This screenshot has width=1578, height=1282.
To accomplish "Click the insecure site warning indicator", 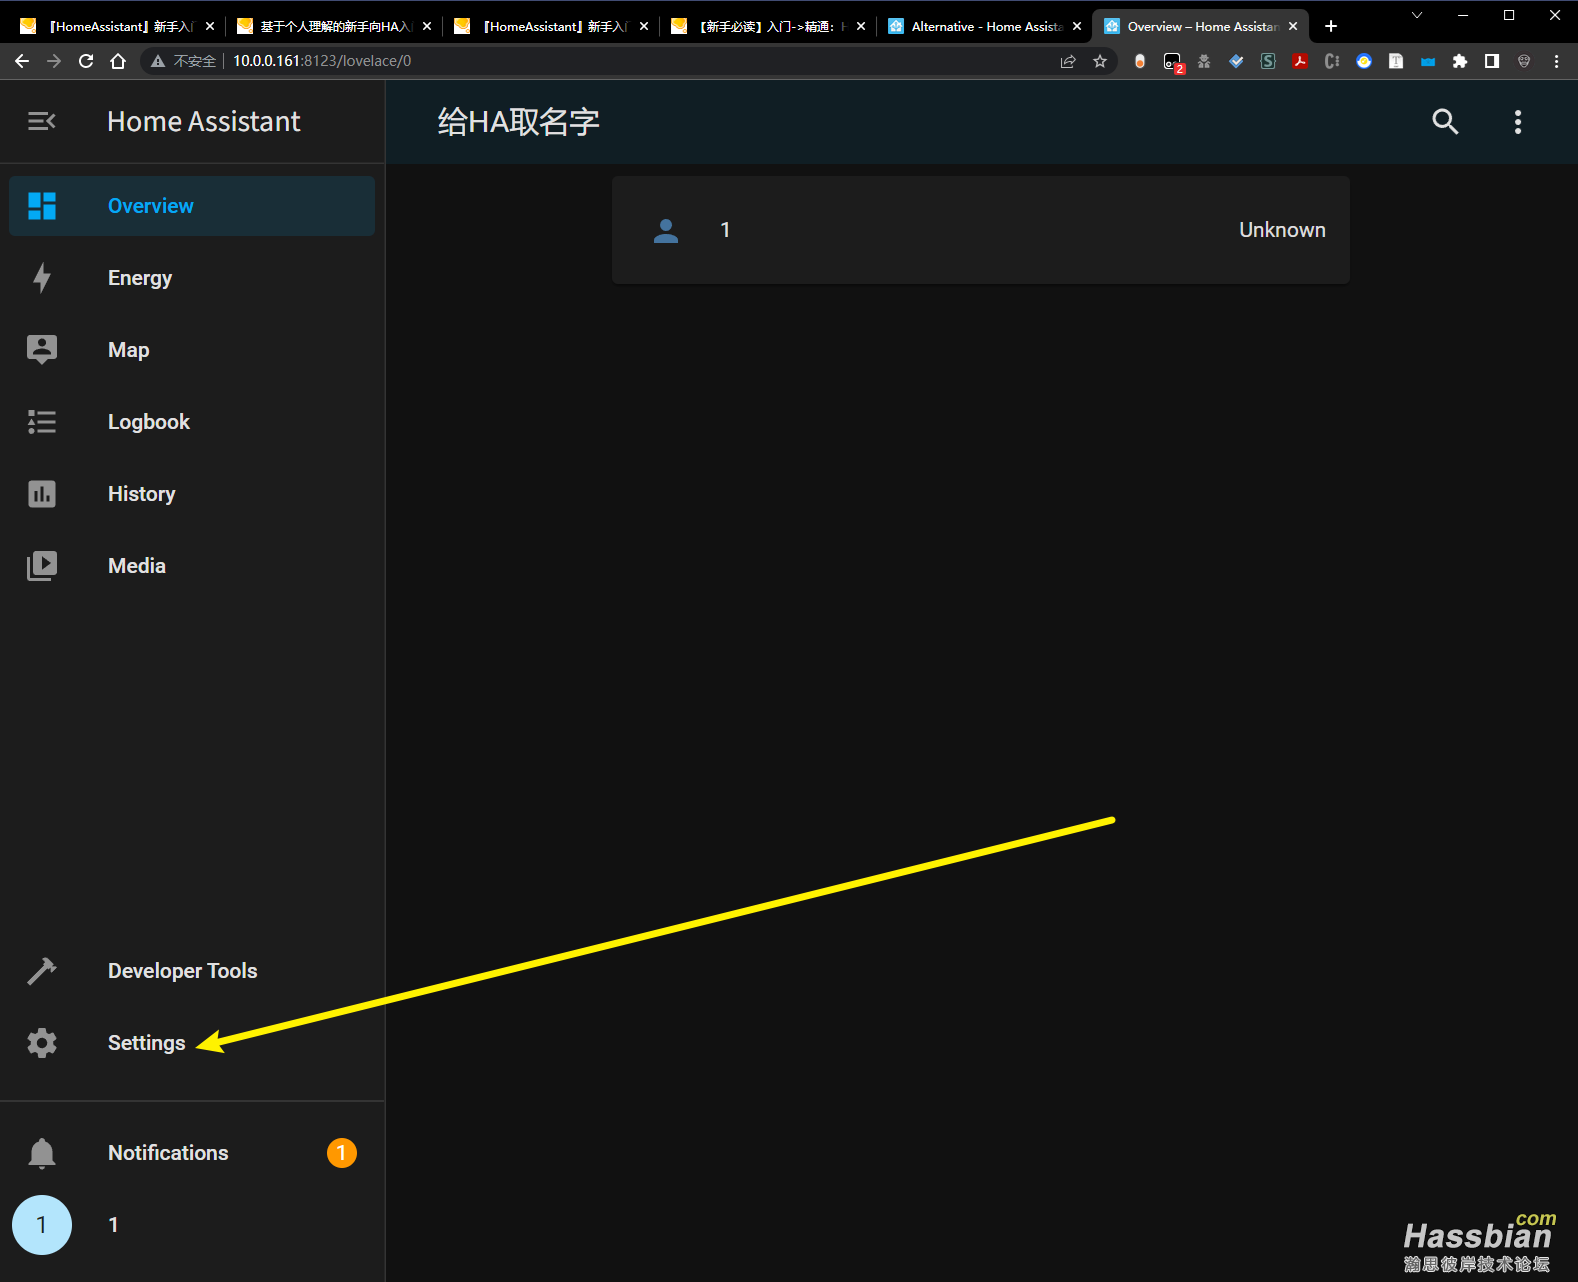I will [183, 61].
